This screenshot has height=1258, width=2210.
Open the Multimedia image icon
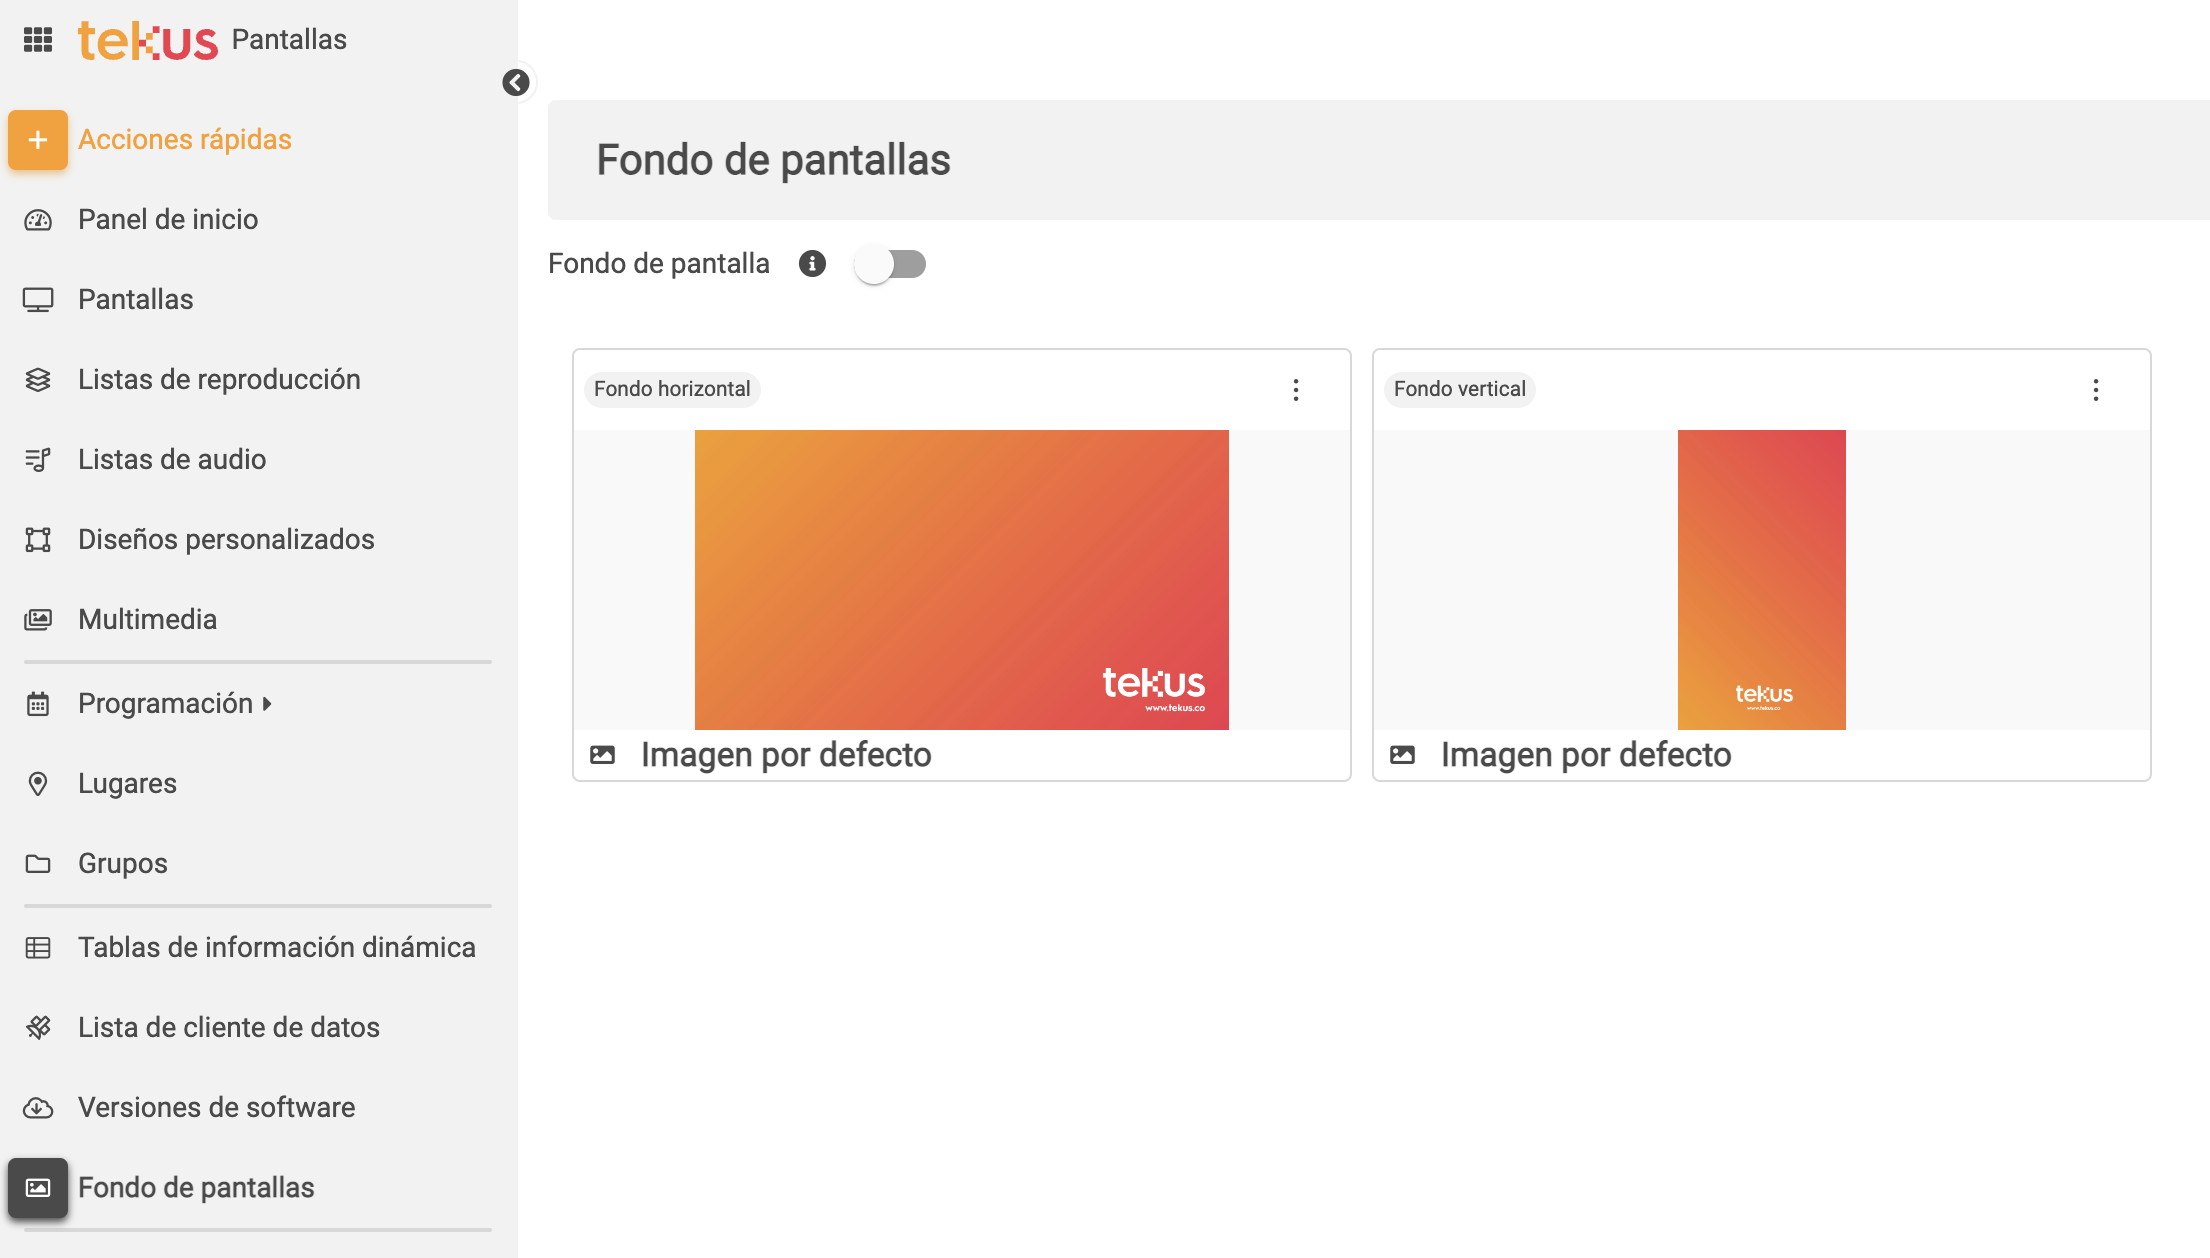click(38, 619)
